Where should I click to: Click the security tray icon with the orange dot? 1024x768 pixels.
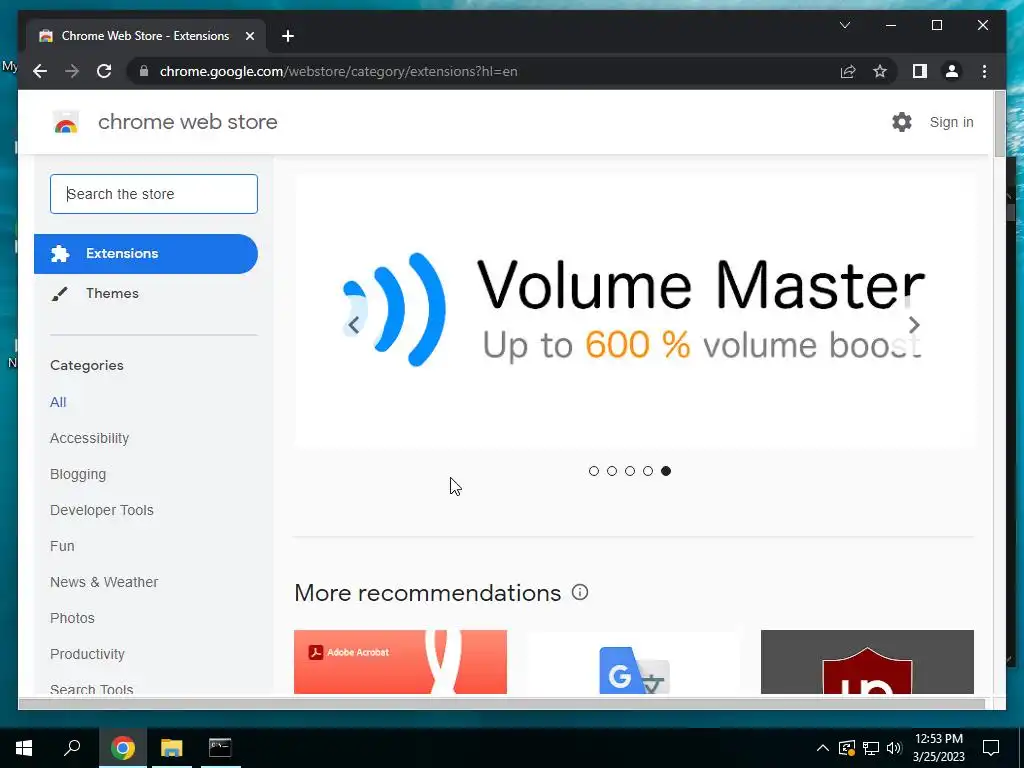[x=847, y=748]
